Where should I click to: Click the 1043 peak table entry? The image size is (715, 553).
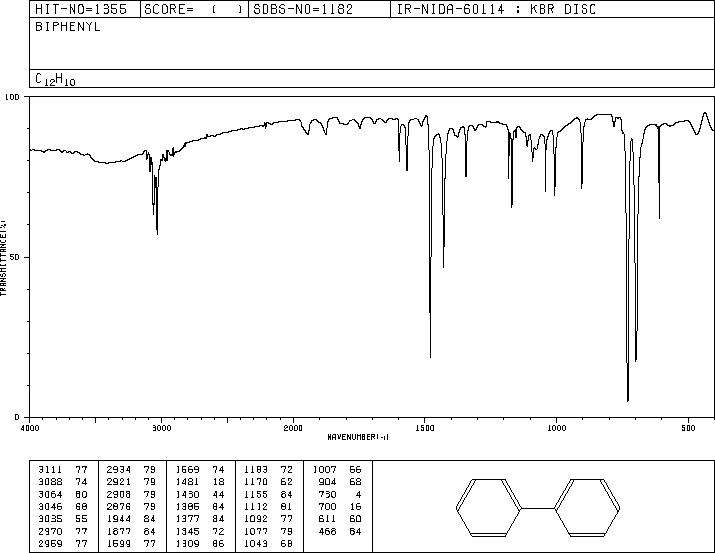(x=269, y=544)
